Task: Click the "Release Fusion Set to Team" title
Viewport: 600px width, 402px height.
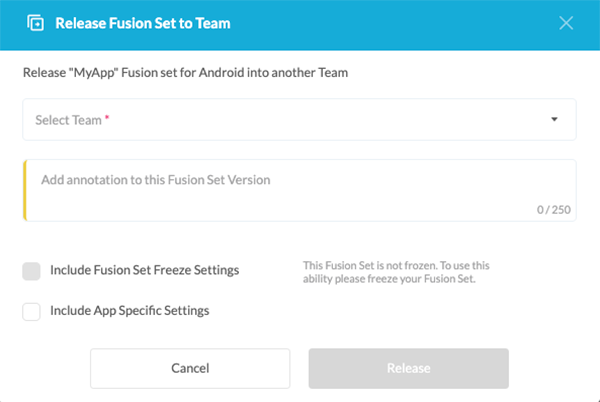Action: coord(143,23)
